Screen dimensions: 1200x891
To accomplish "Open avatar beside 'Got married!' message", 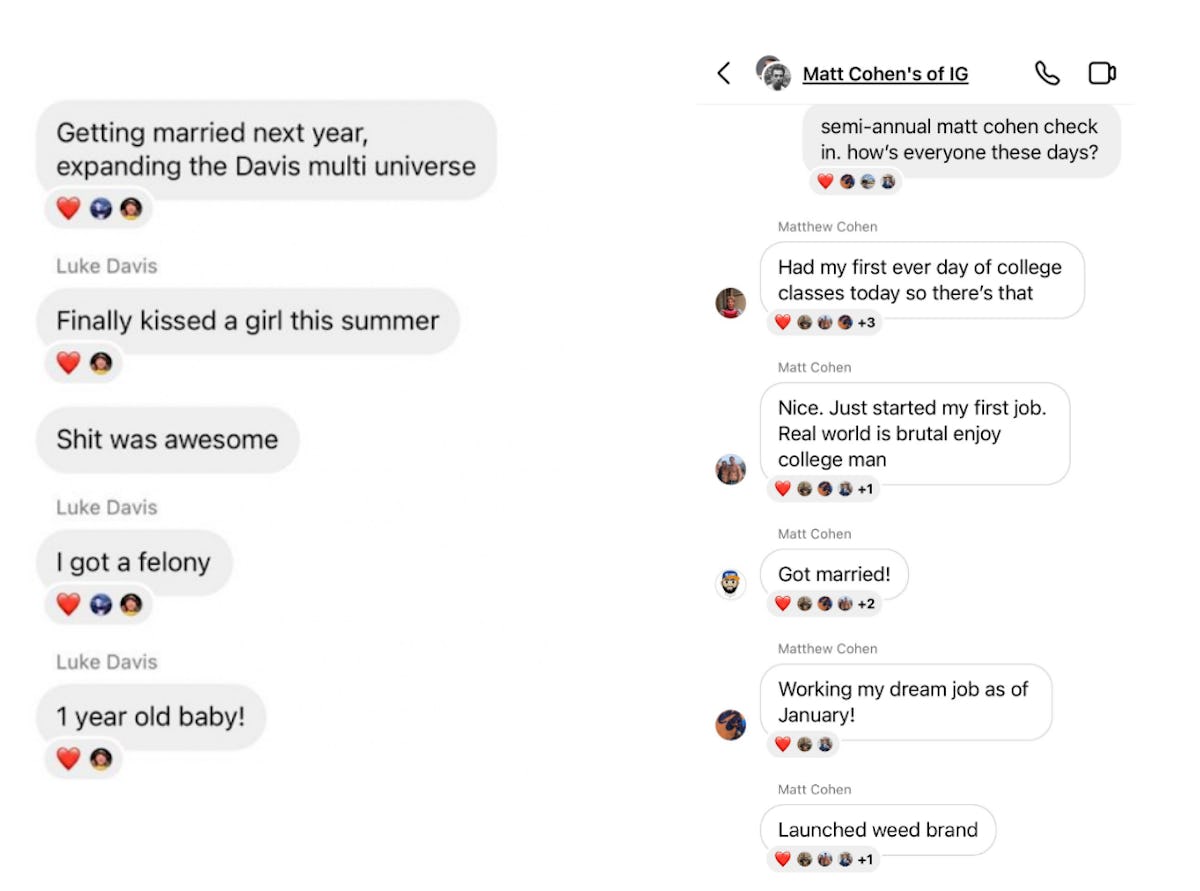I will (x=731, y=584).
